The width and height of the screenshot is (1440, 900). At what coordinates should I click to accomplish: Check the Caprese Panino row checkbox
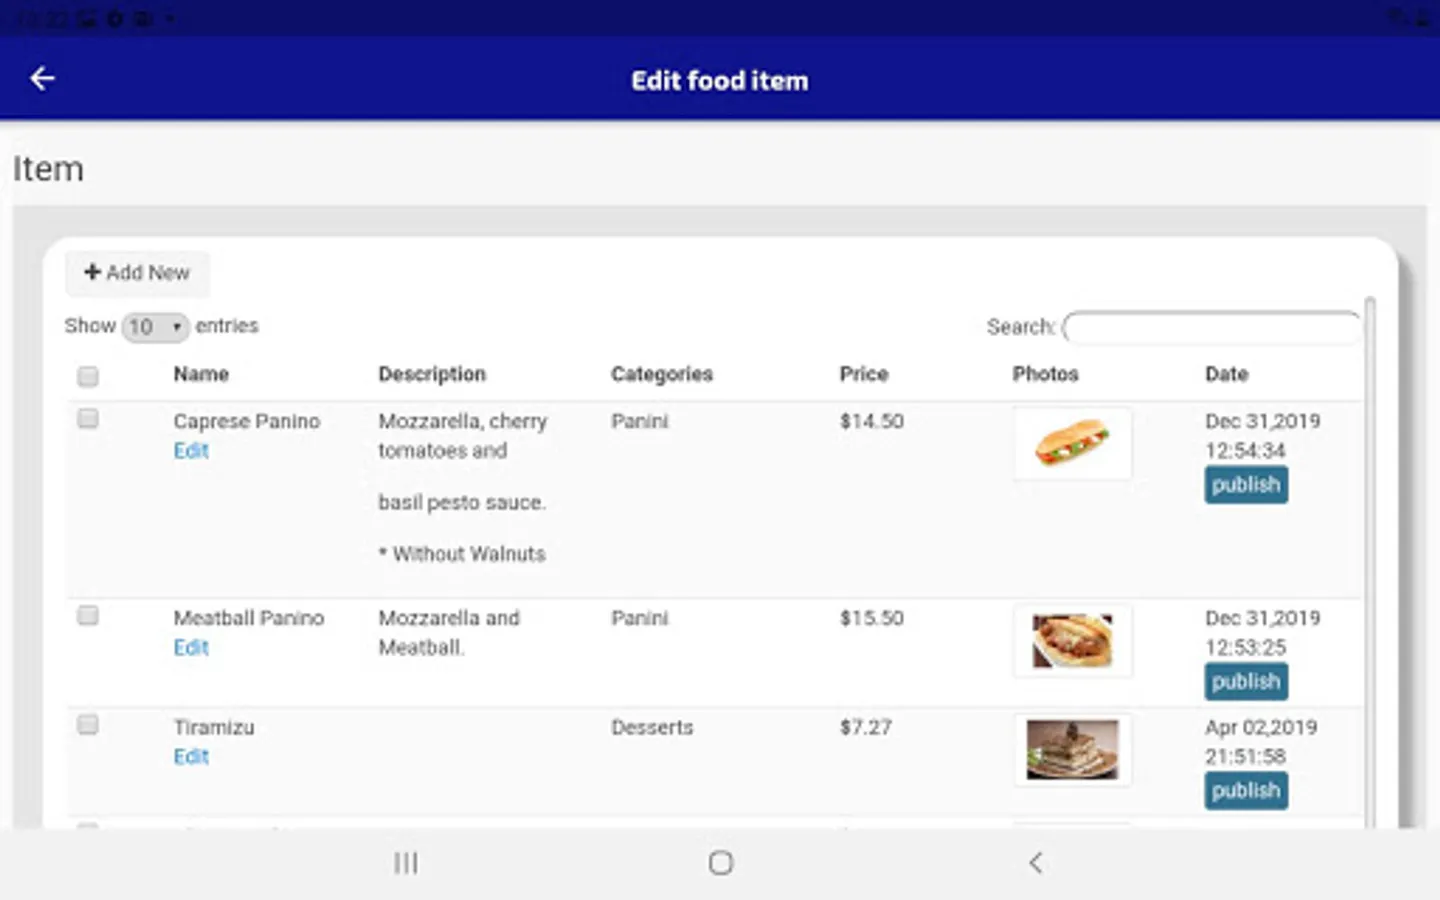88,419
